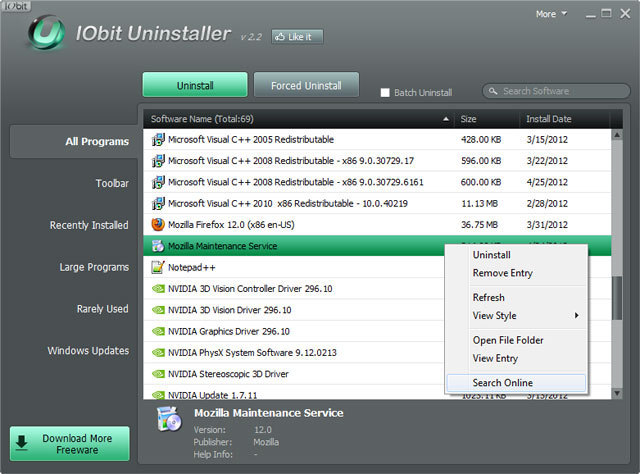Screen dimensions: 640x474
Task: Open the More dropdown menu
Action: [x=551, y=14]
